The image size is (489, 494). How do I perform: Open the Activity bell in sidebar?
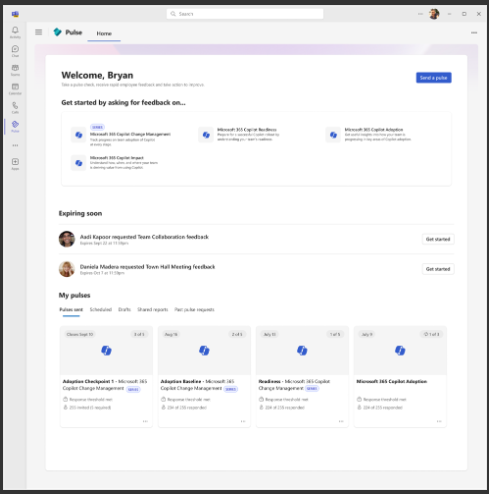tap(15, 32)
